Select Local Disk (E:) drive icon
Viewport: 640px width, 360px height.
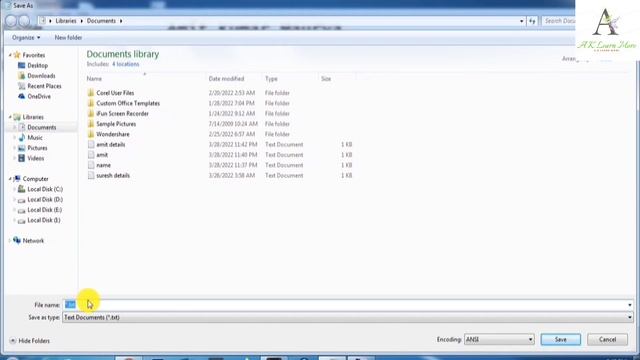(22, 210)
